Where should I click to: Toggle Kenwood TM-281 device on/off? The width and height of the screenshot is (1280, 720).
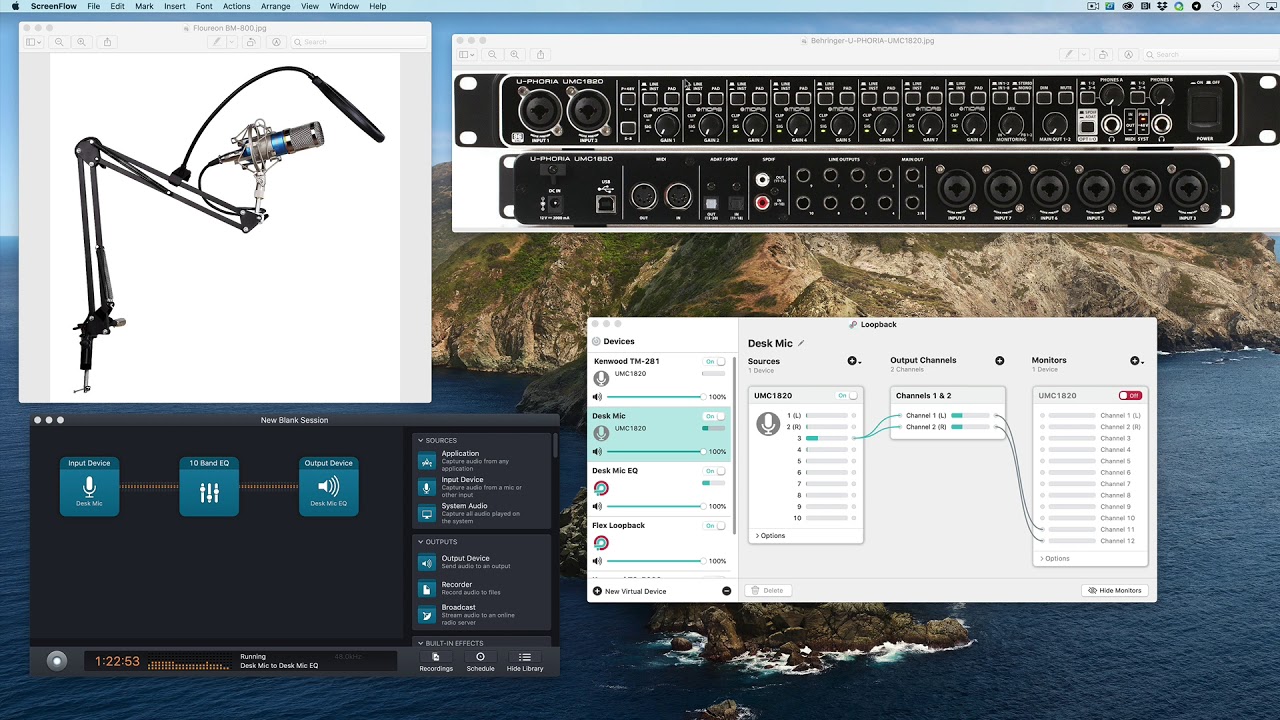(x=716, y=361)
